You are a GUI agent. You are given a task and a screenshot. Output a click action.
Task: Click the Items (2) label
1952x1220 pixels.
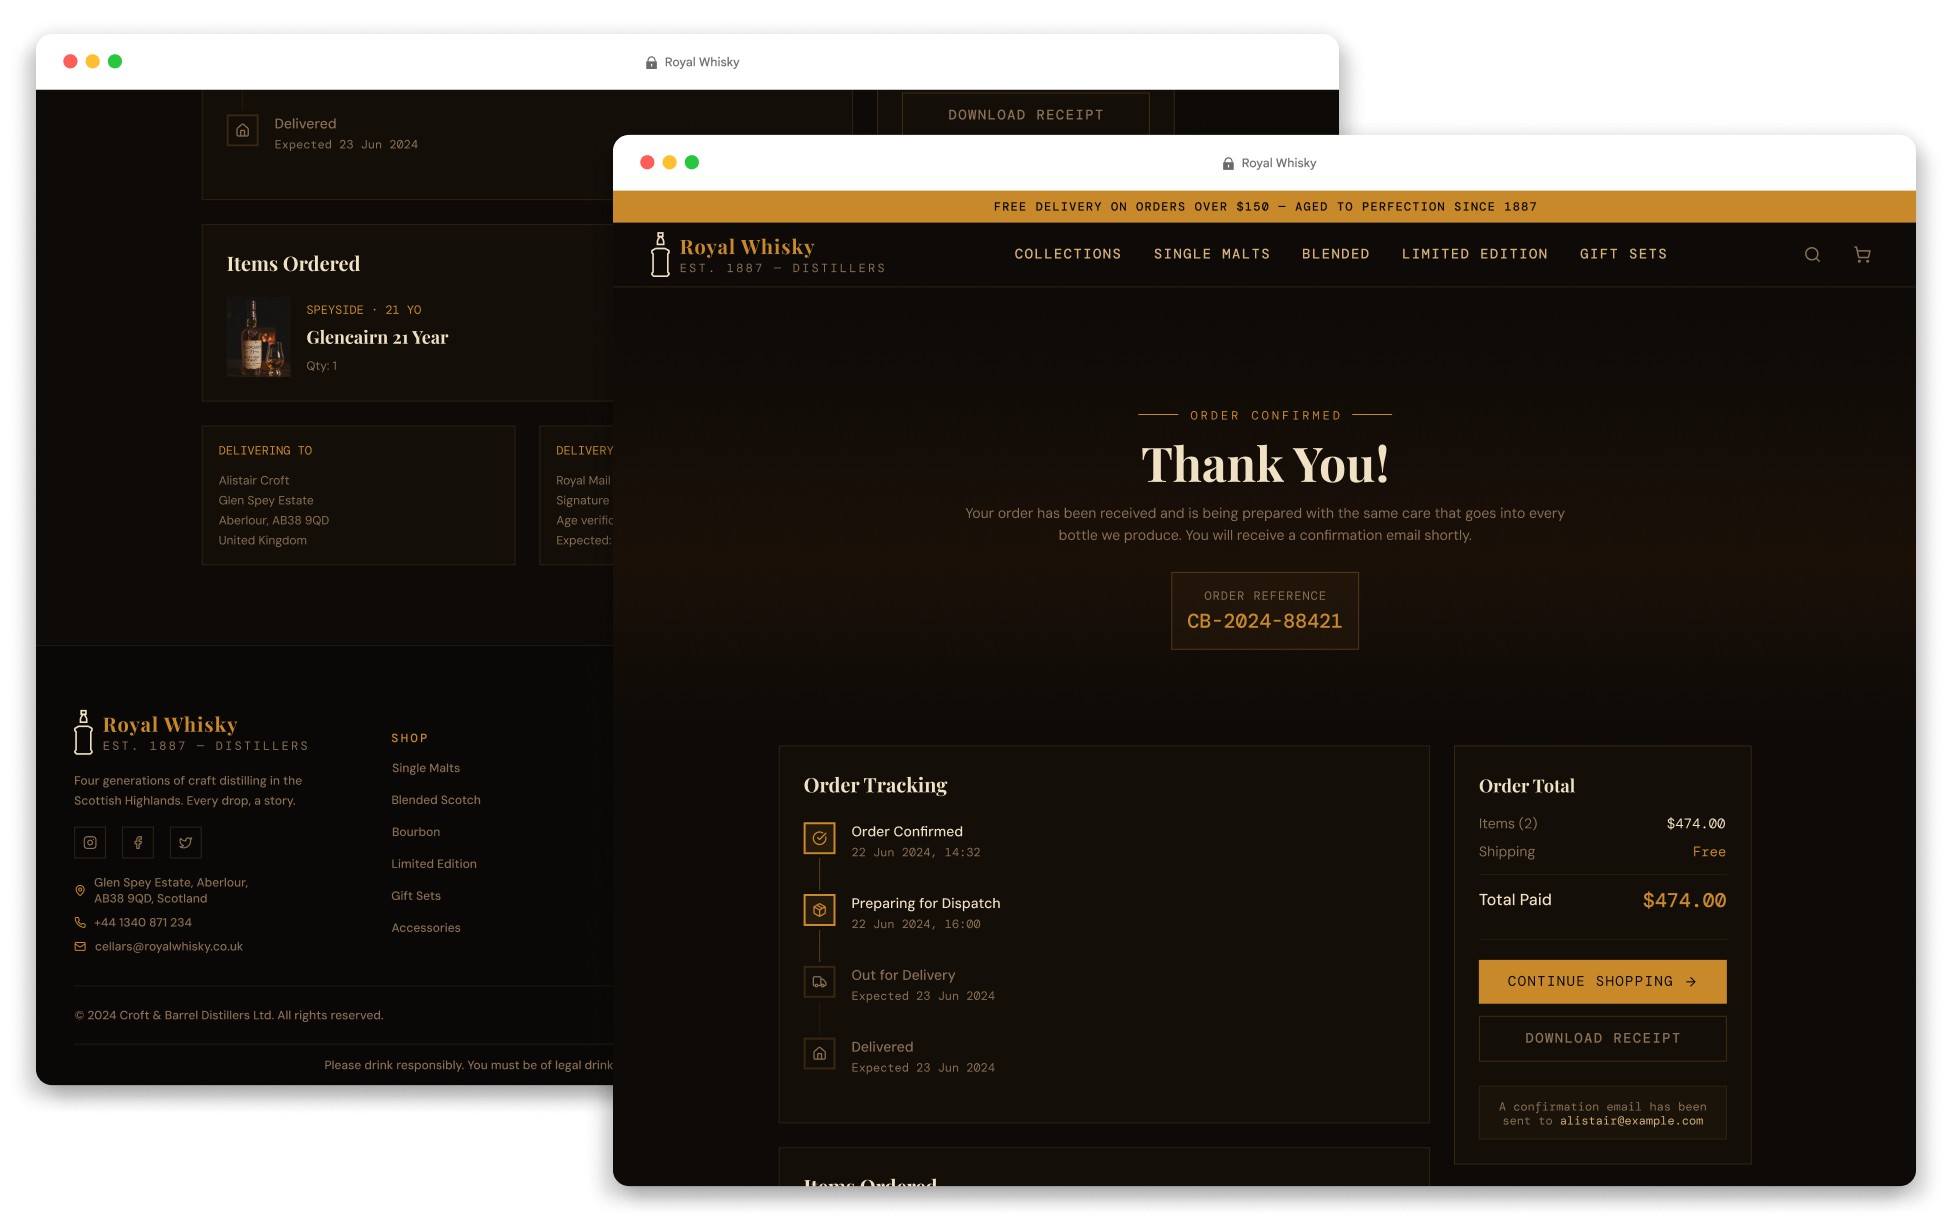(x=1508, y=824)
